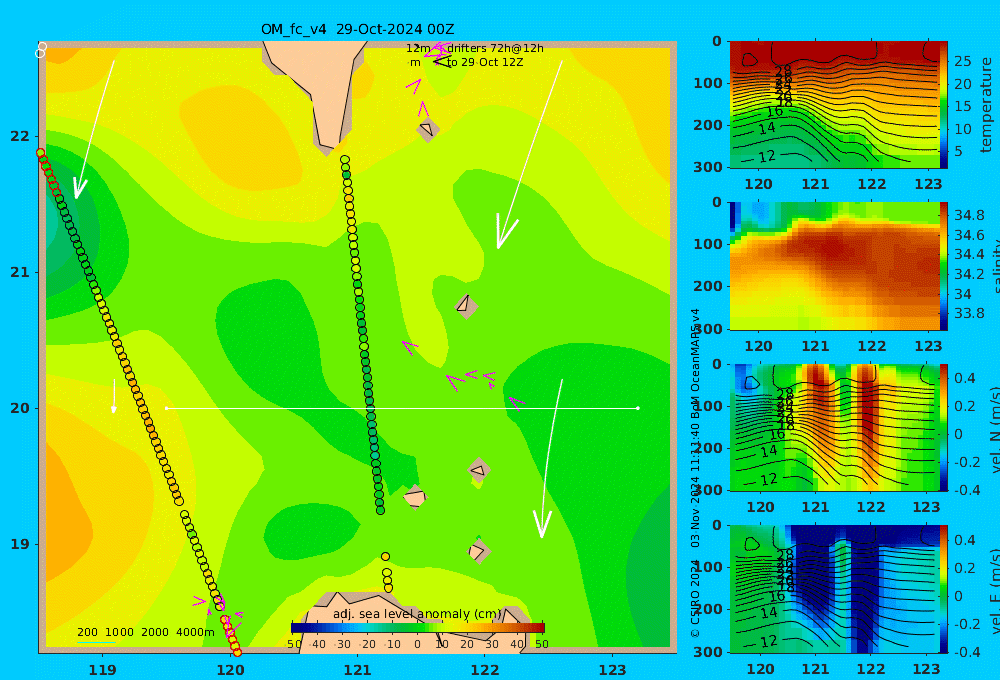The image size is (1000, 680).
Task: Click the "120" longitude tick under the temperature panel
Action: pos(759,184)
